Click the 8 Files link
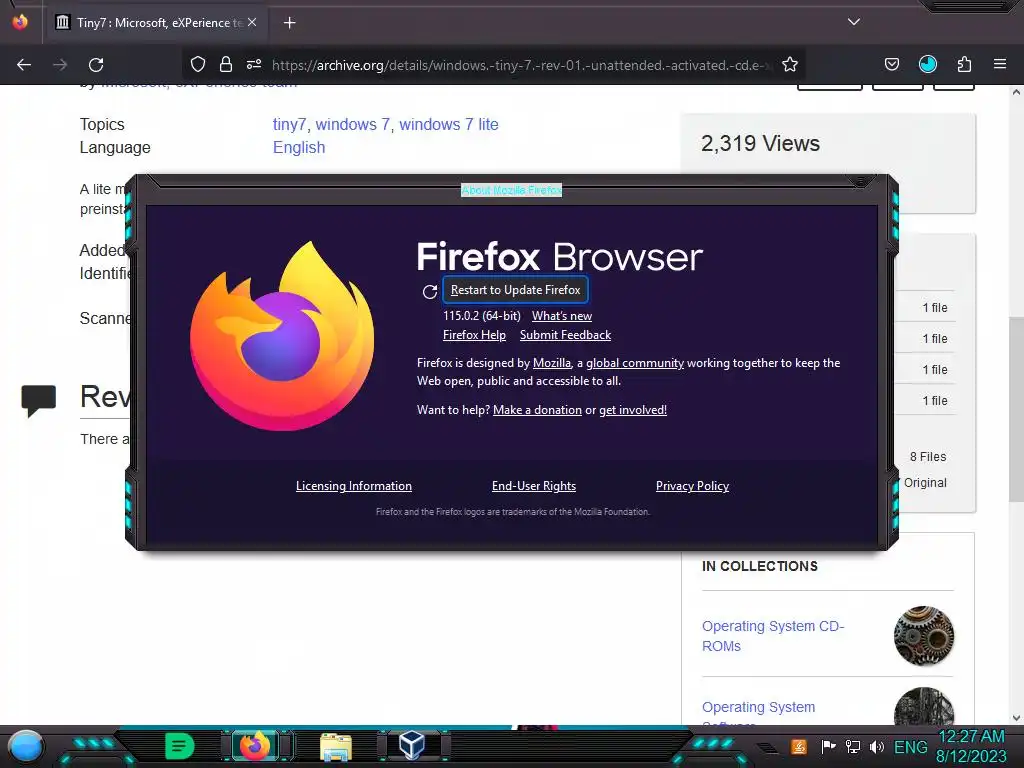Image resolution: width=1024 pixels, height=768 pixels. click(928, 456)
